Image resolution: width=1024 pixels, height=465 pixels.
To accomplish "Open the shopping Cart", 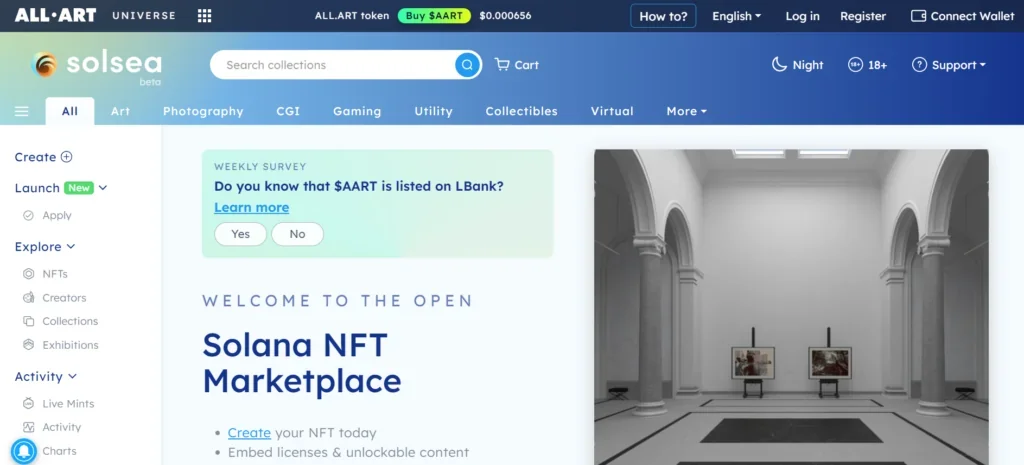I will point(517,65).
